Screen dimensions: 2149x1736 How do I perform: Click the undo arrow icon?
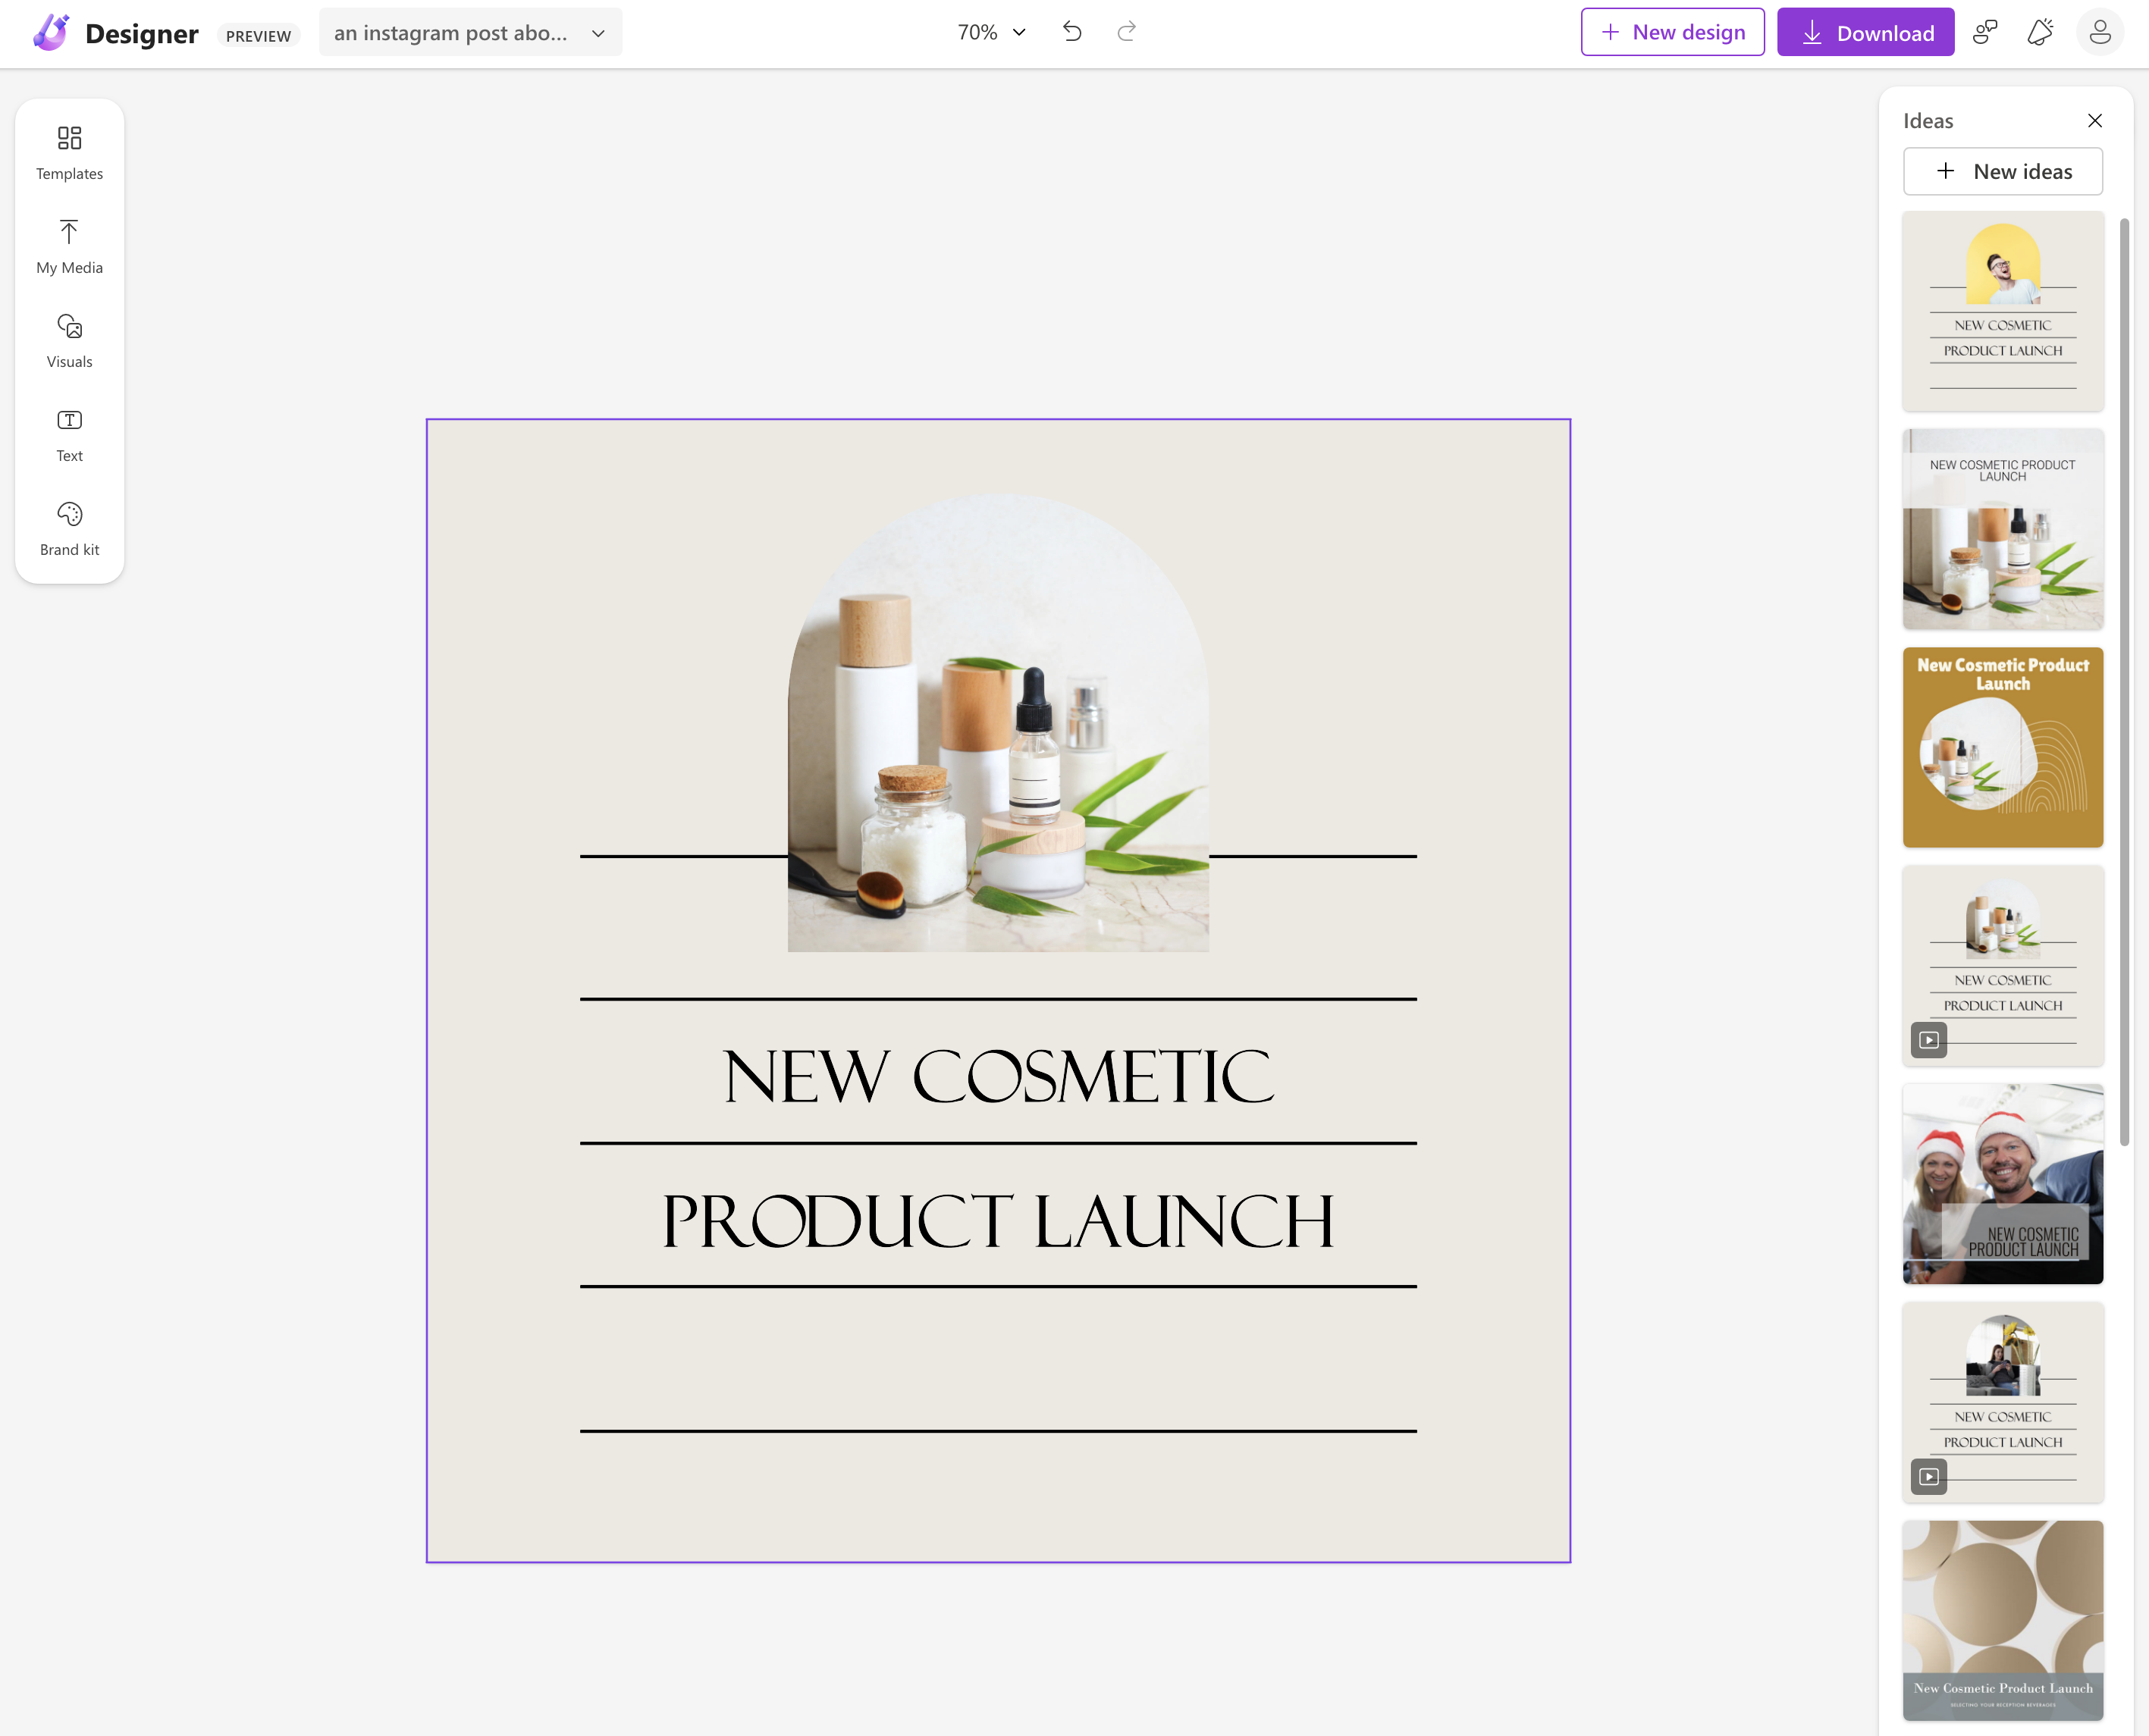(1072, 32)
